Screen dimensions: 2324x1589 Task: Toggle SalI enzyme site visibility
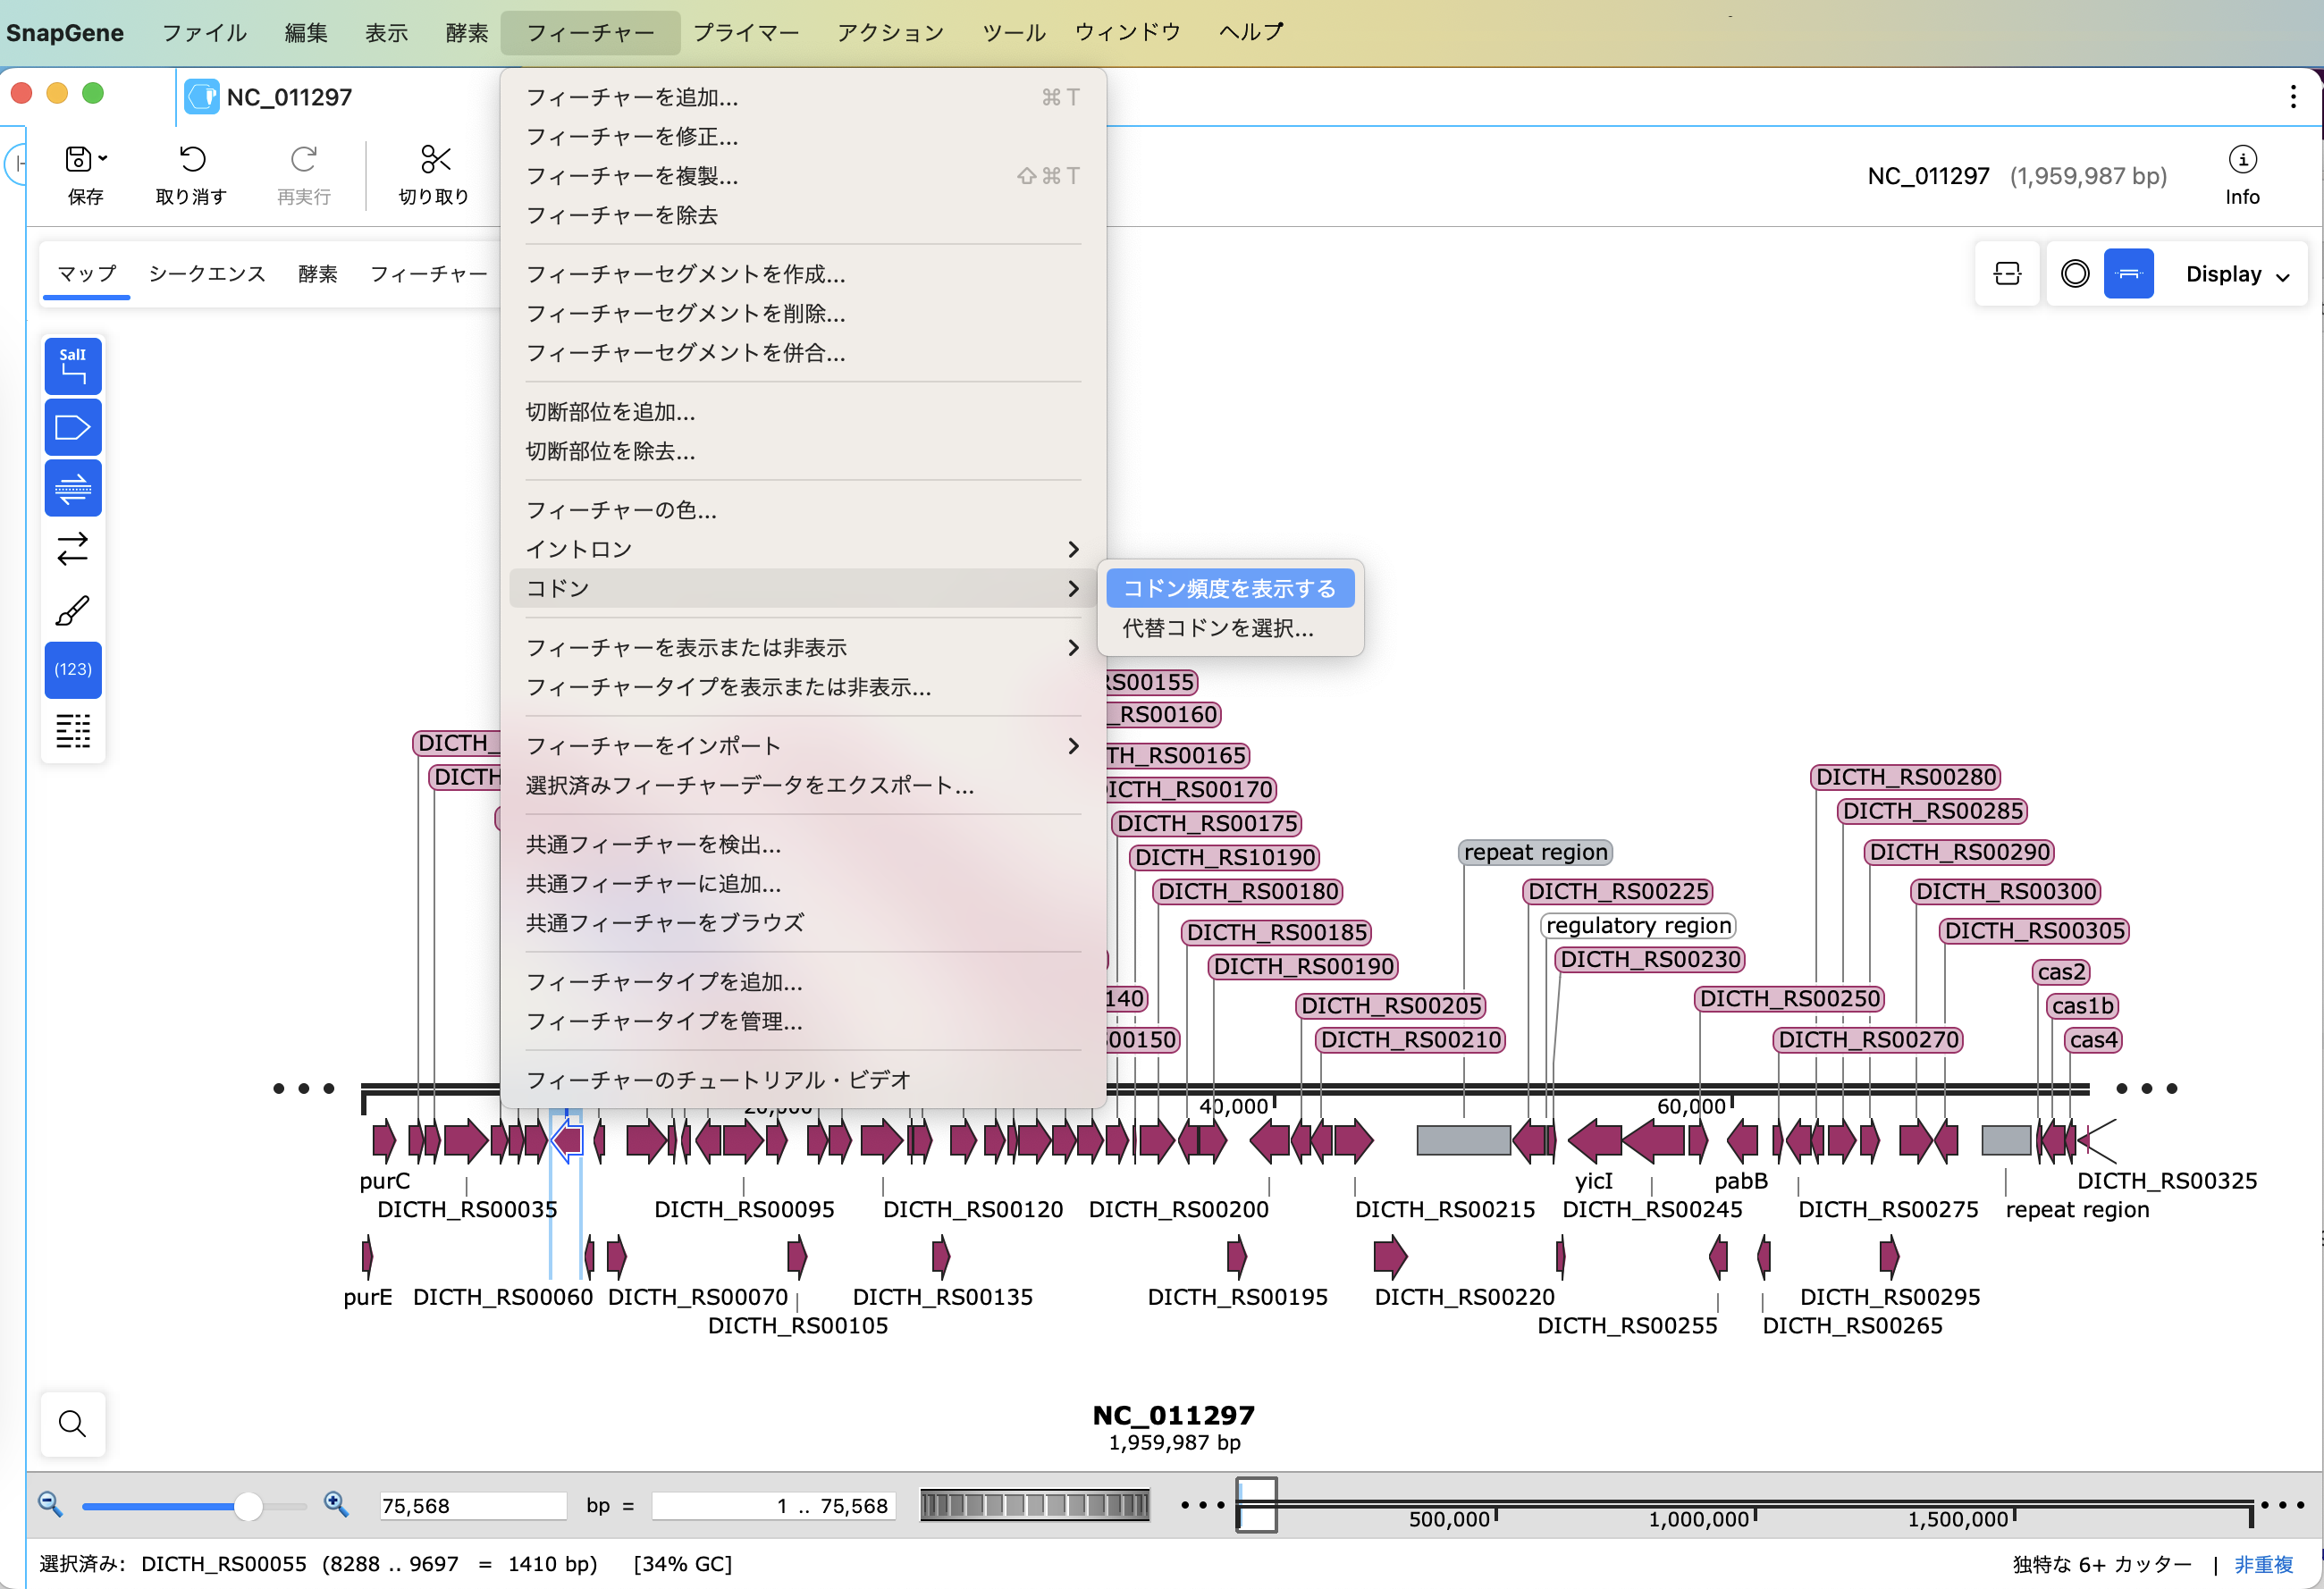[72, 366]
